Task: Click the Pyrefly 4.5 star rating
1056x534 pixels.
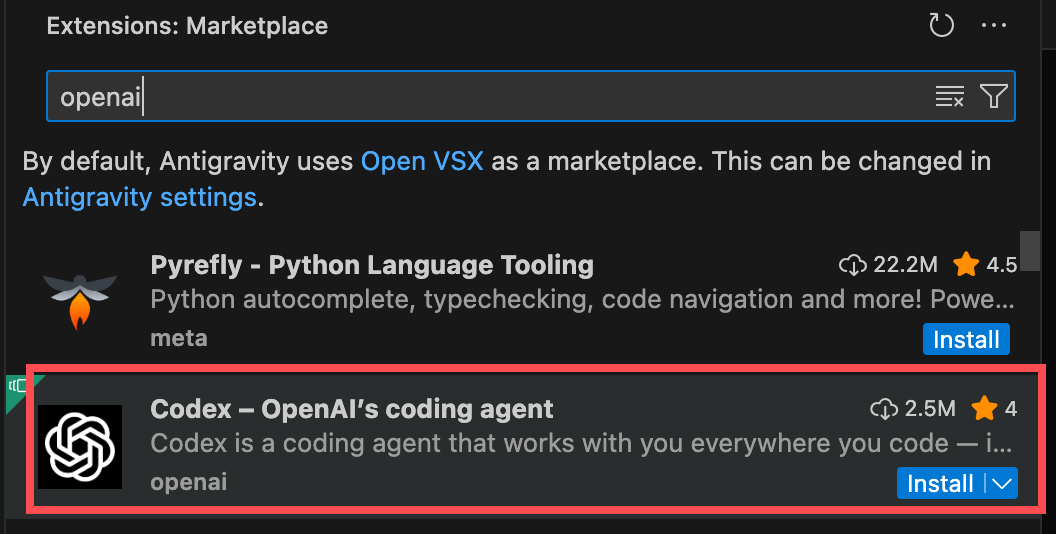Action: coord(966,265)
